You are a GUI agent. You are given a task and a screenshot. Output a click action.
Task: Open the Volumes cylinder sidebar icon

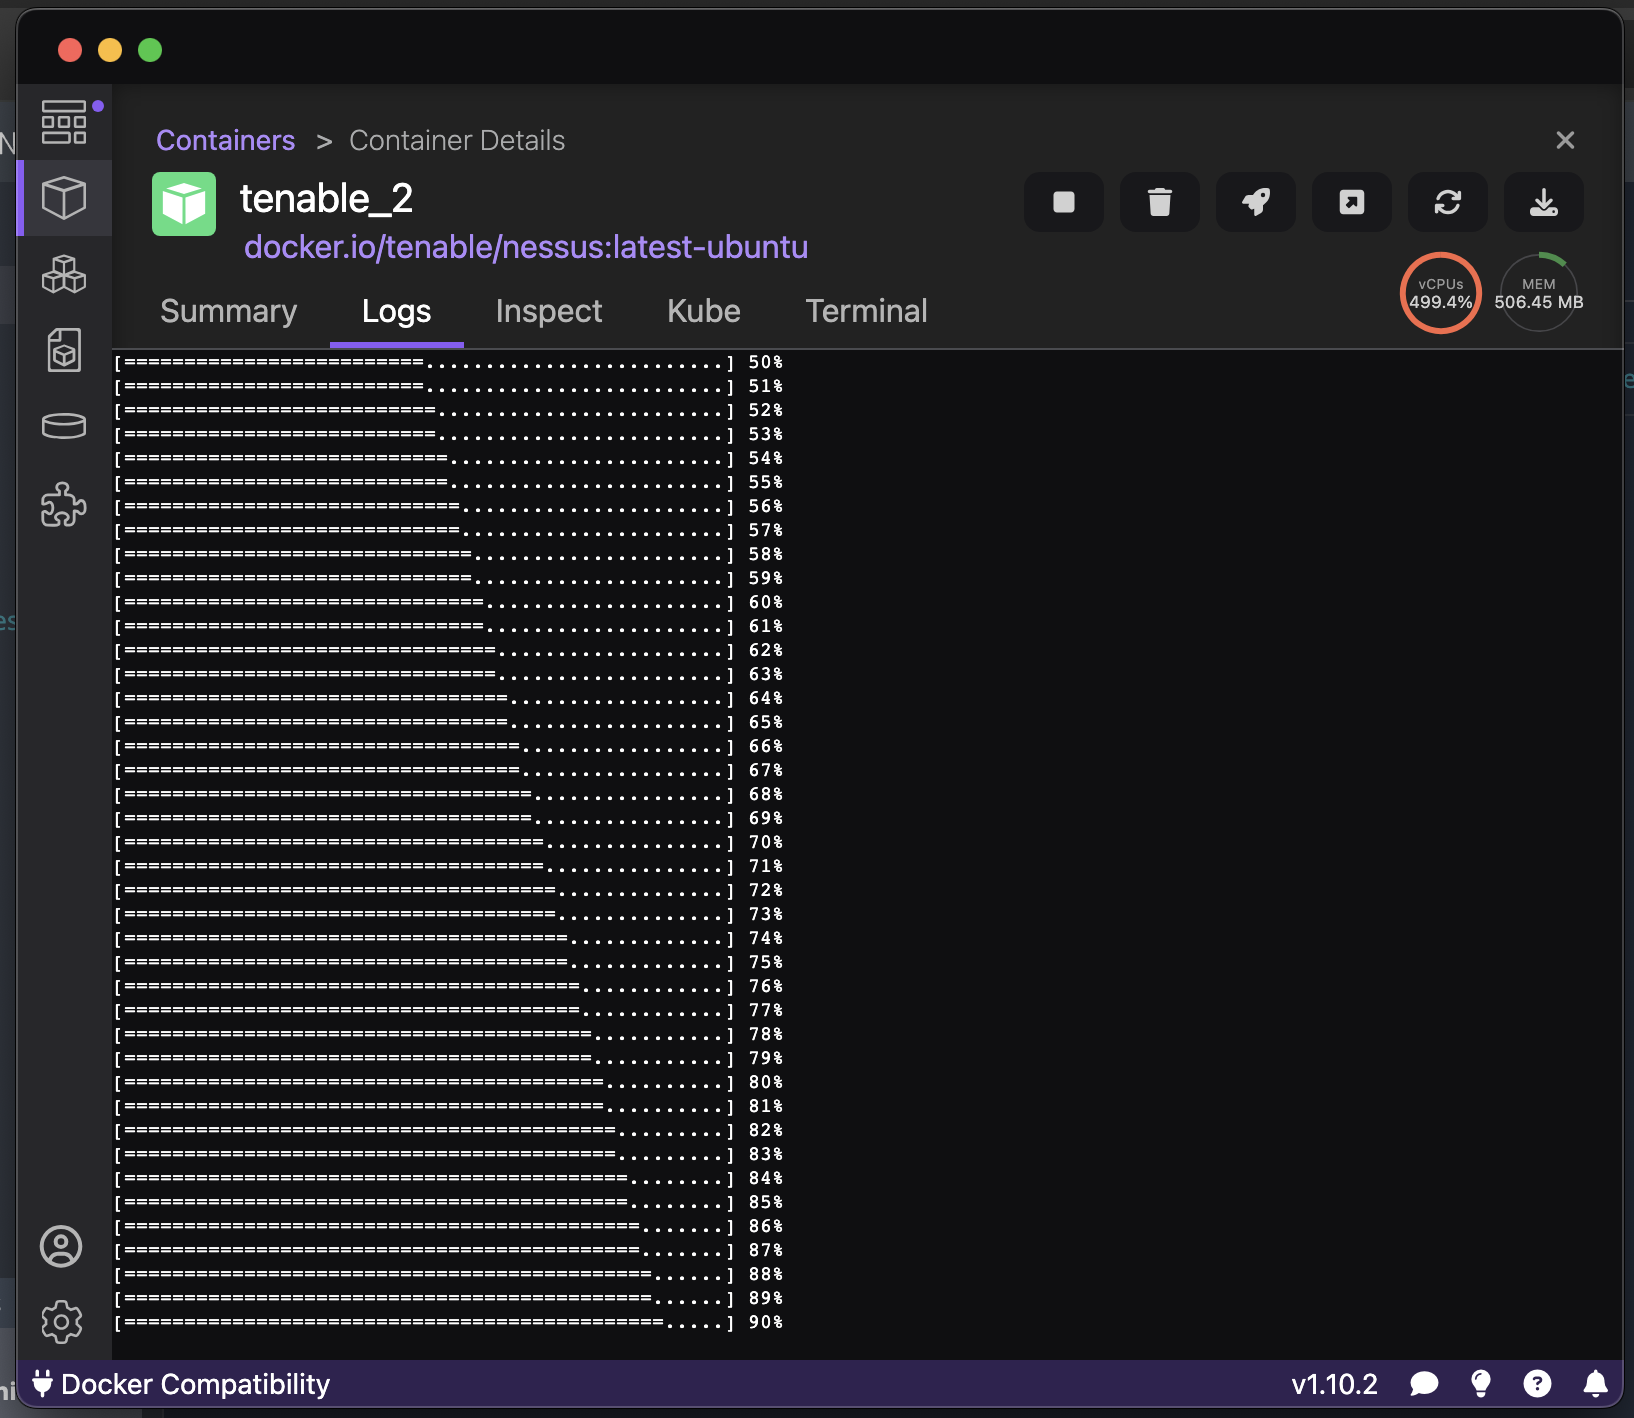64,426
